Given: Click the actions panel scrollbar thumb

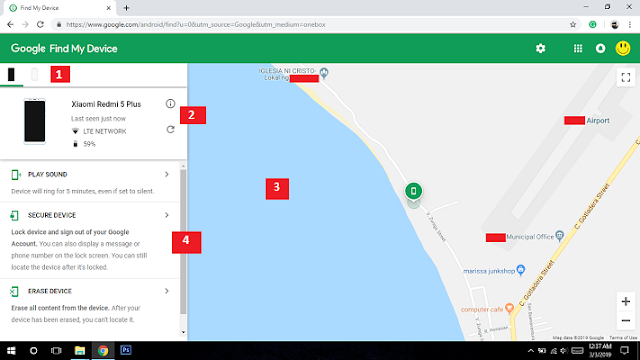Looking at the screenshot, I should click(x=183, y=241).
